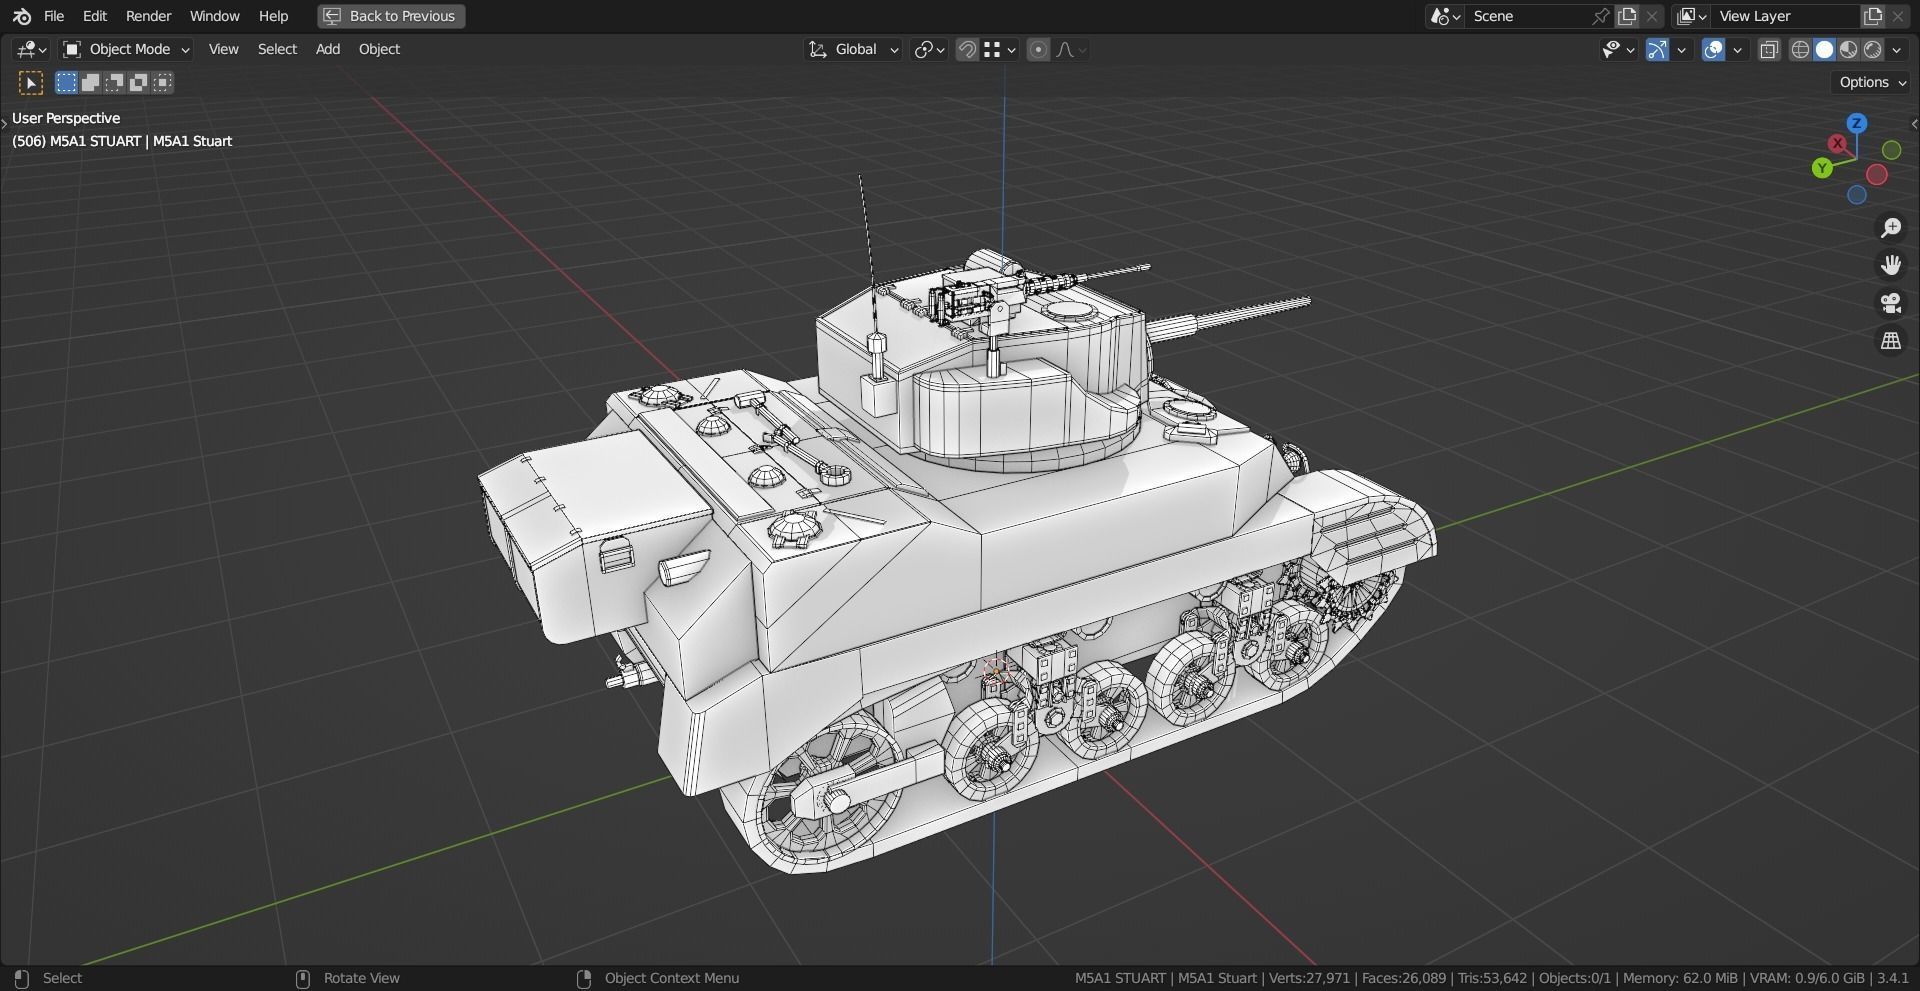Switch to rendered viewport shading
Image resolution: width=1920 pixels, height=991 pixels.
click(x=1873, y=49)
